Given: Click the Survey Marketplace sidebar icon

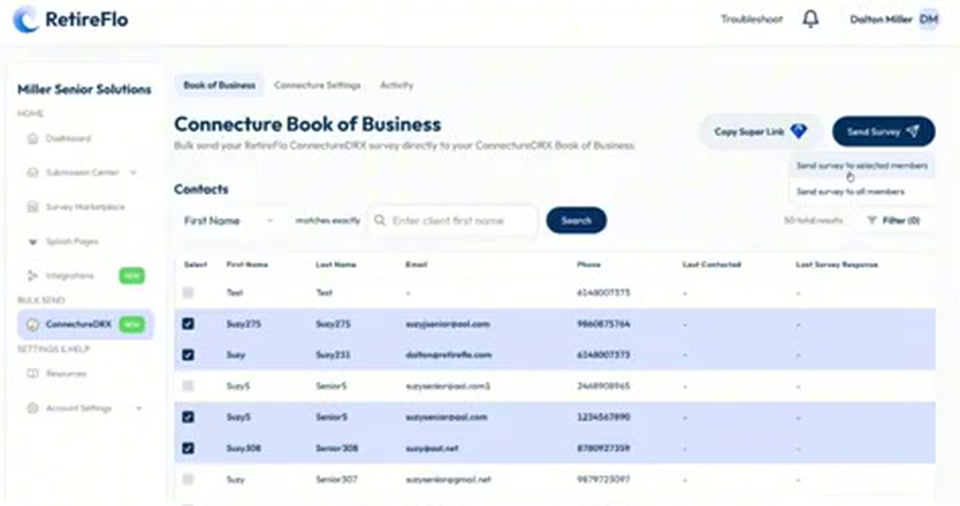Looking at the screenshot, I should point(33,207).
